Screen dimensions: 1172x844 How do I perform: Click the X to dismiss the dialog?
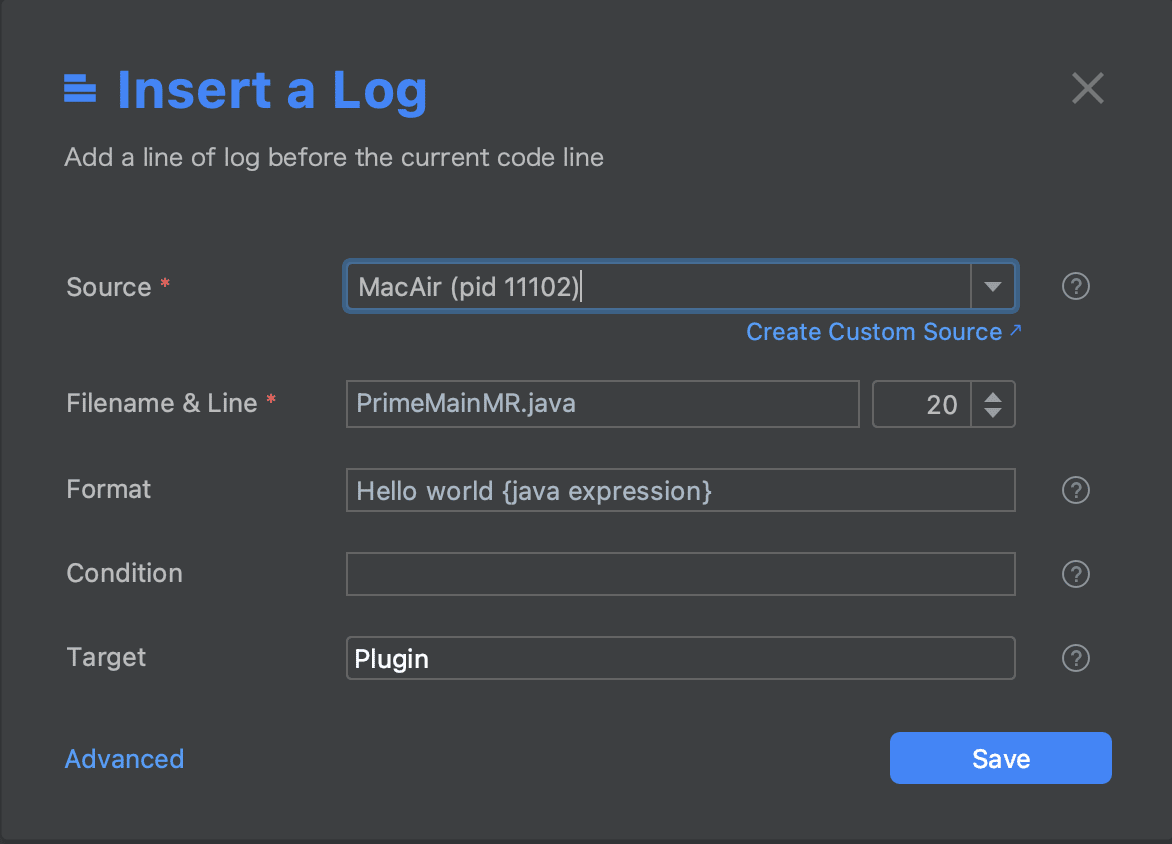coord(1087,89)
